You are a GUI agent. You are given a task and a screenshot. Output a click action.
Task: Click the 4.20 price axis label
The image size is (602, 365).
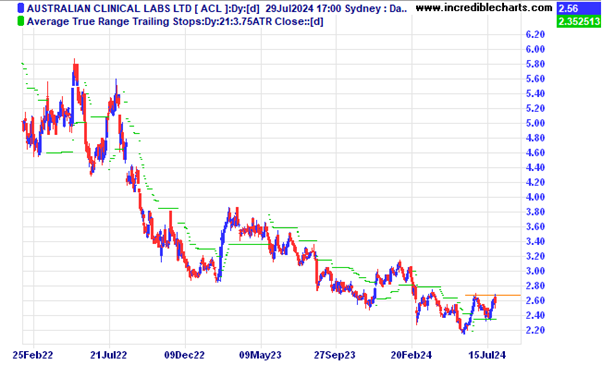535,182
